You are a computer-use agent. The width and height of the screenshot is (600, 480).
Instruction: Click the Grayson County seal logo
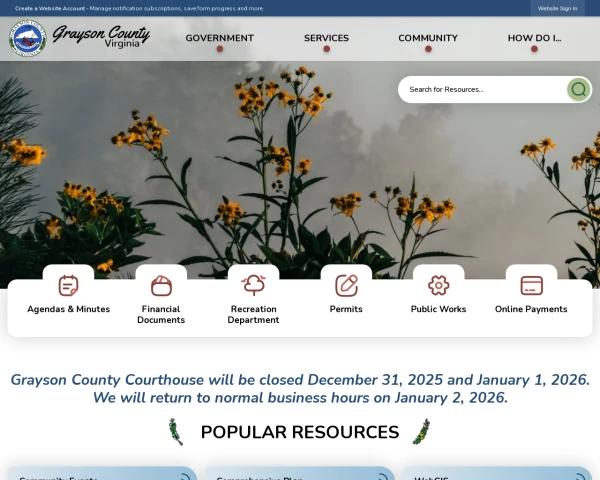[x=28, y=38]
